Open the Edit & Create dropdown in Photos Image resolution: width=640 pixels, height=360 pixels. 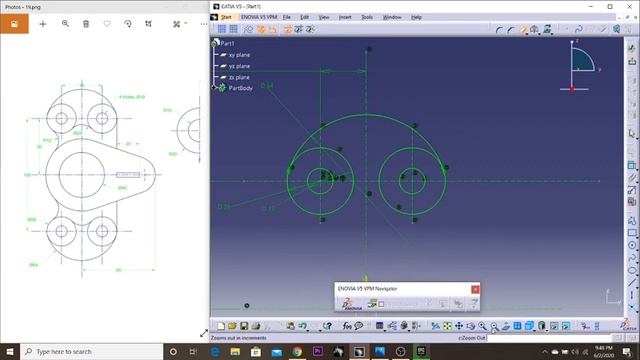click(179, 24)
